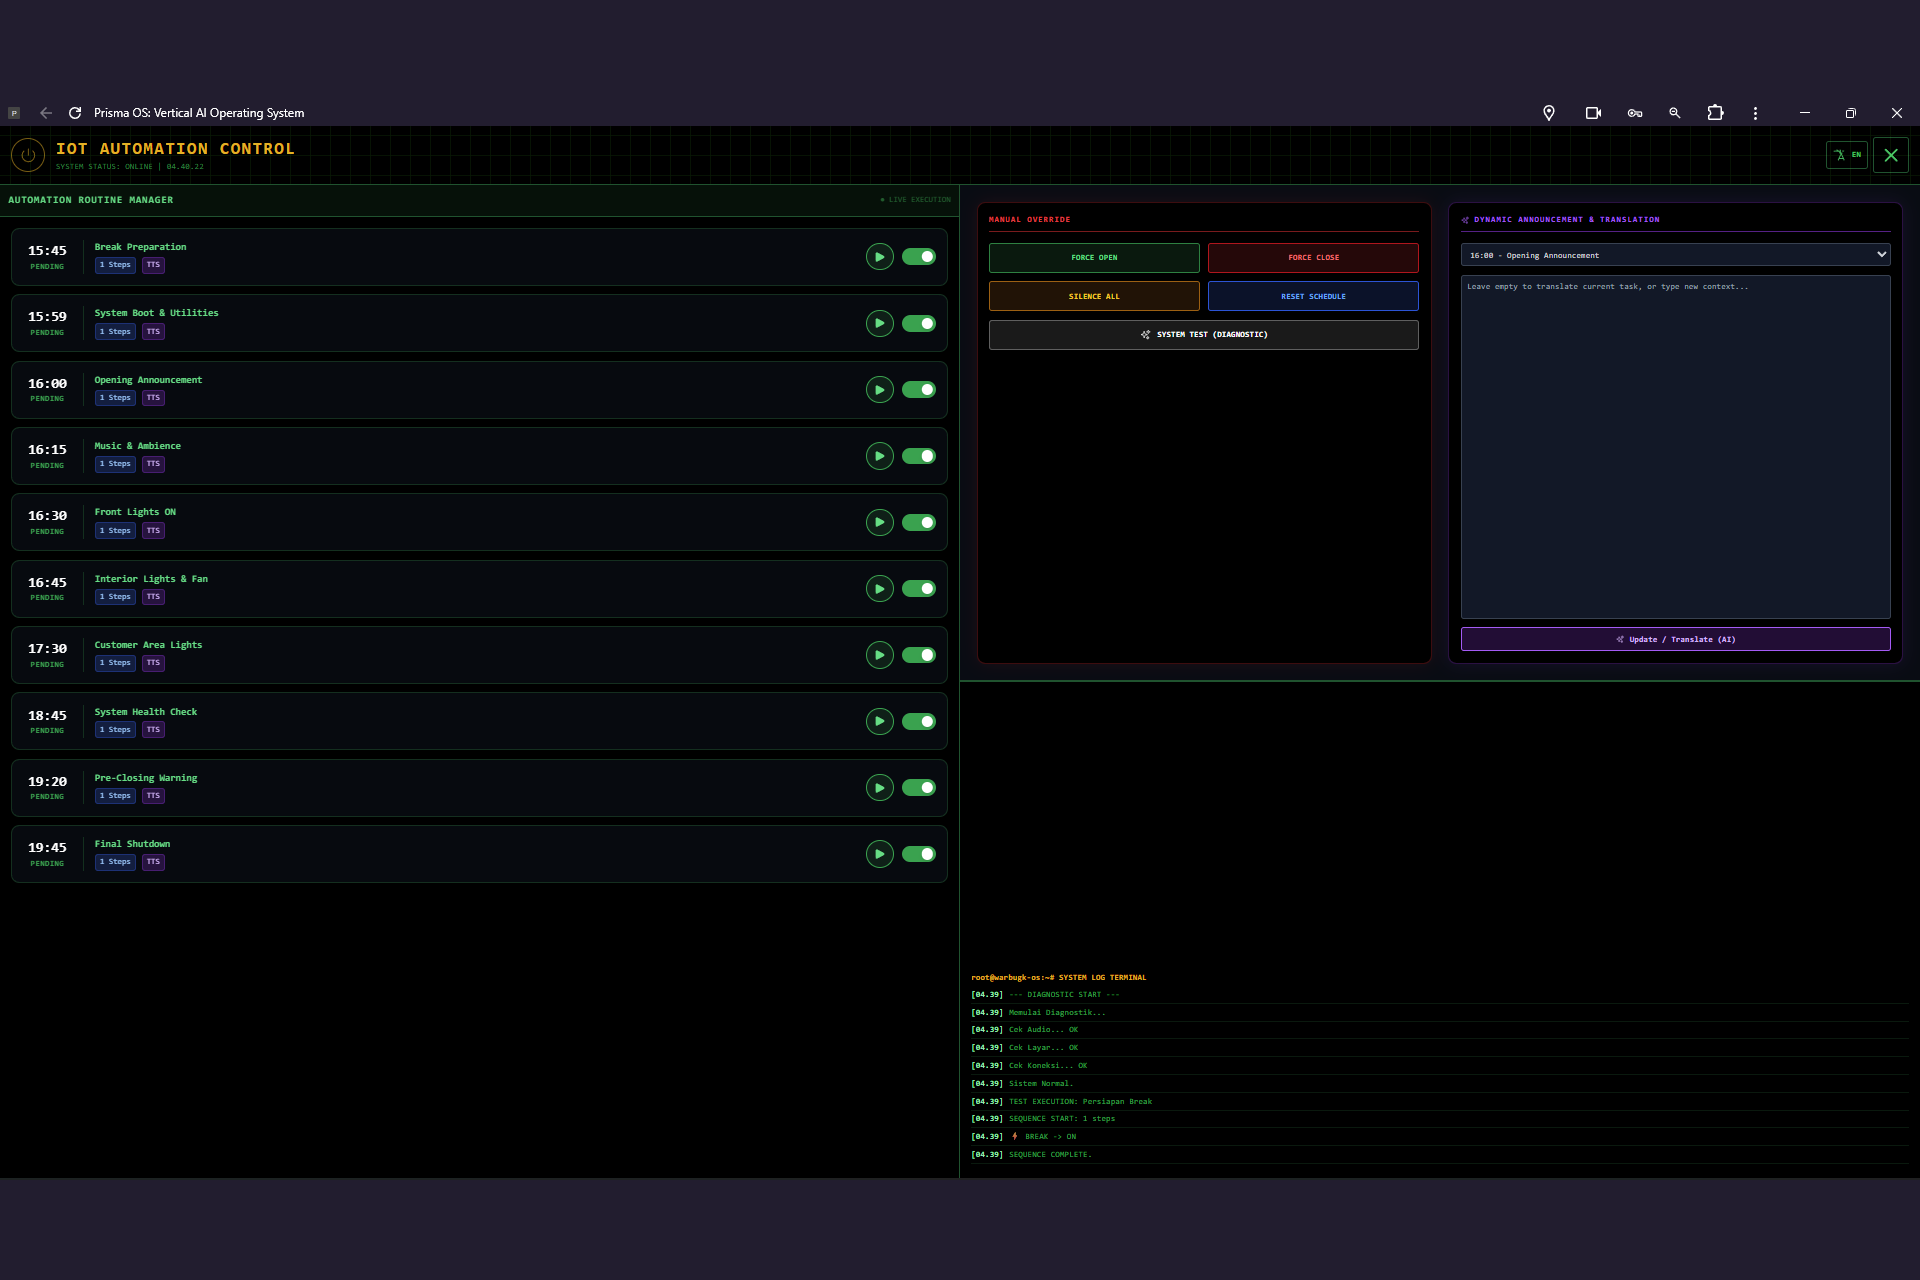The image size is (1920, 1280).
Task: Open browser extensions puzzle icon
Action: (1715, 113)
